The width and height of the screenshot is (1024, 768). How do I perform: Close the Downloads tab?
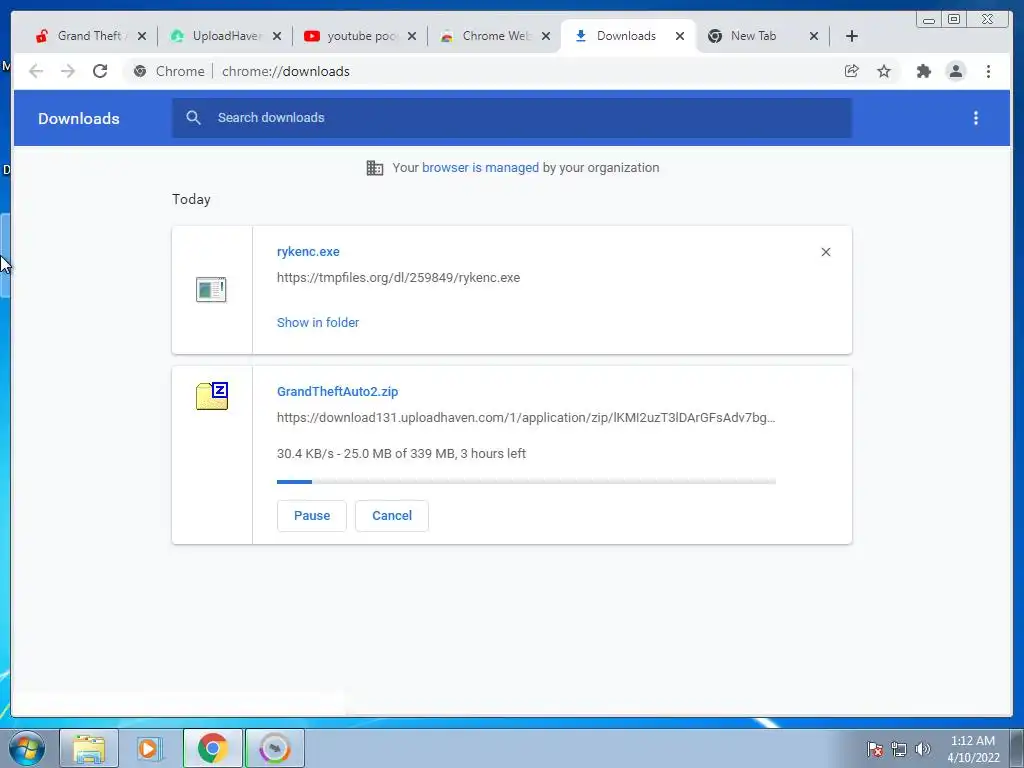(680, 36)
